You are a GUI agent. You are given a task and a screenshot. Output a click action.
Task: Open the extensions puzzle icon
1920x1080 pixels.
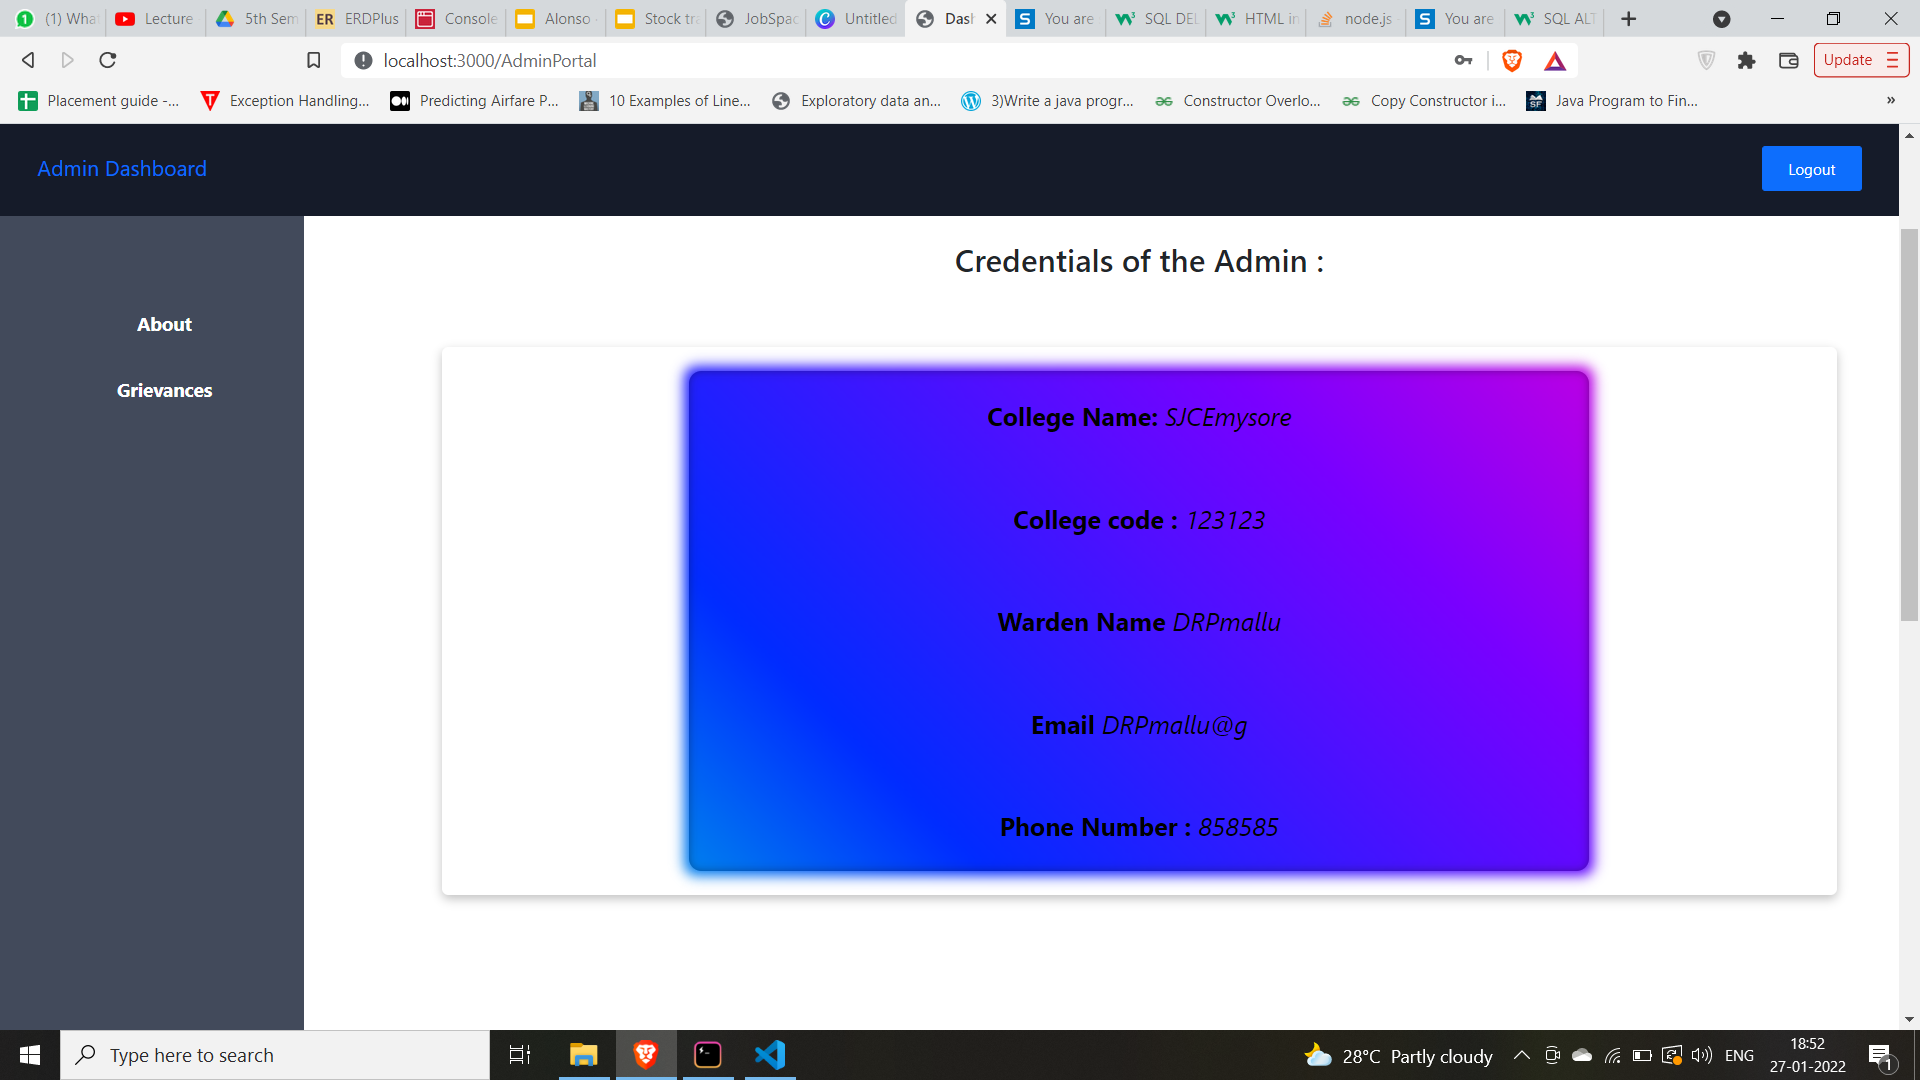[x=1746, y=61]
